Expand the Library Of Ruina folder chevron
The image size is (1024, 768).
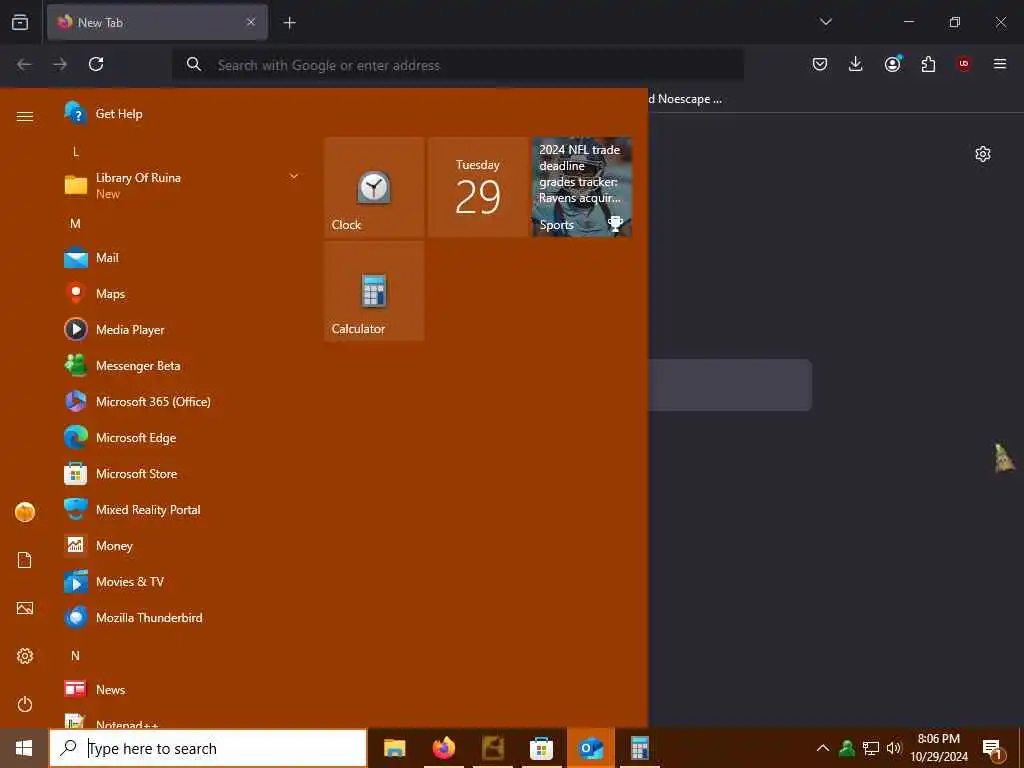pyautogui.click(x=294, y=176)
